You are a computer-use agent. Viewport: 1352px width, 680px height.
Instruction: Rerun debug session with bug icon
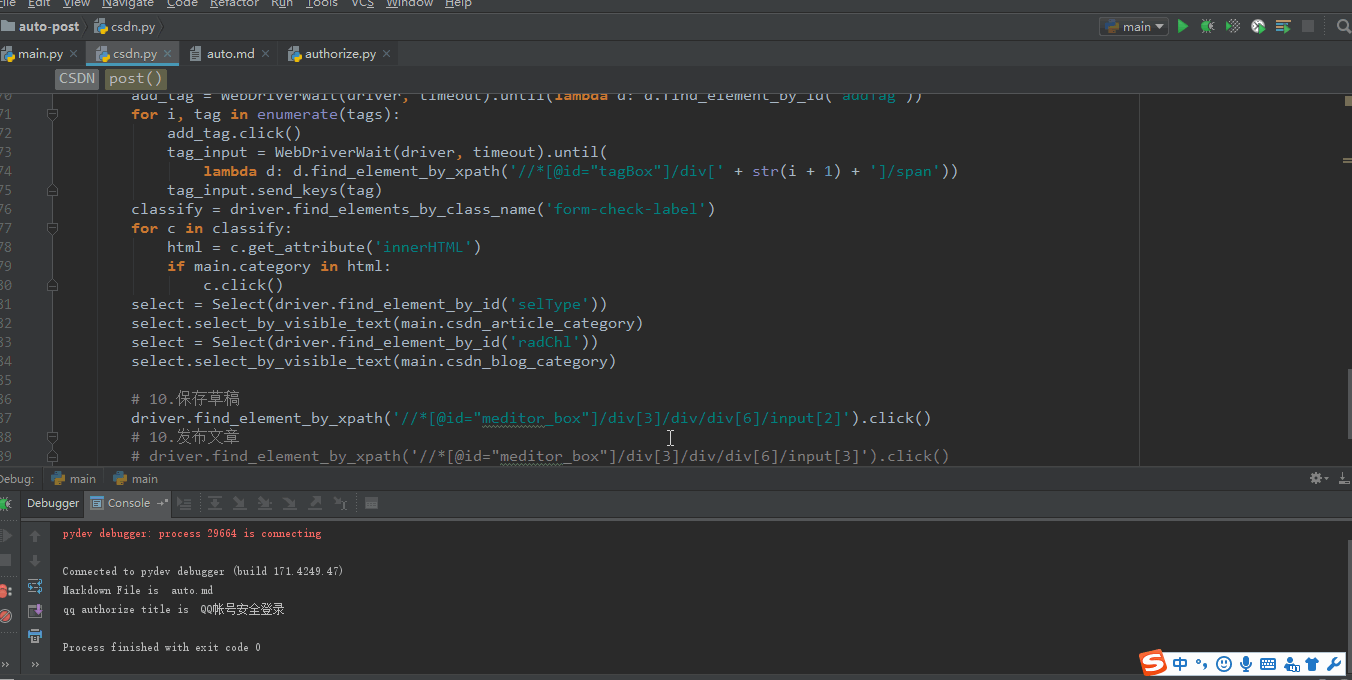pos(5,503)
